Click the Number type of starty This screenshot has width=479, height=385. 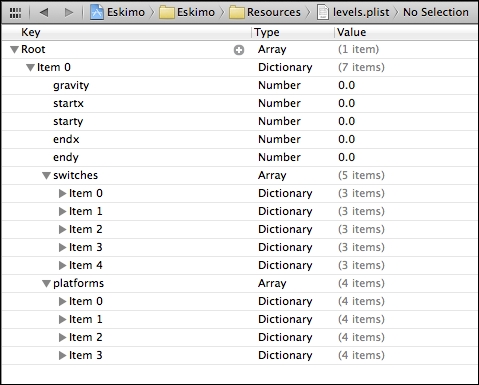279,121
